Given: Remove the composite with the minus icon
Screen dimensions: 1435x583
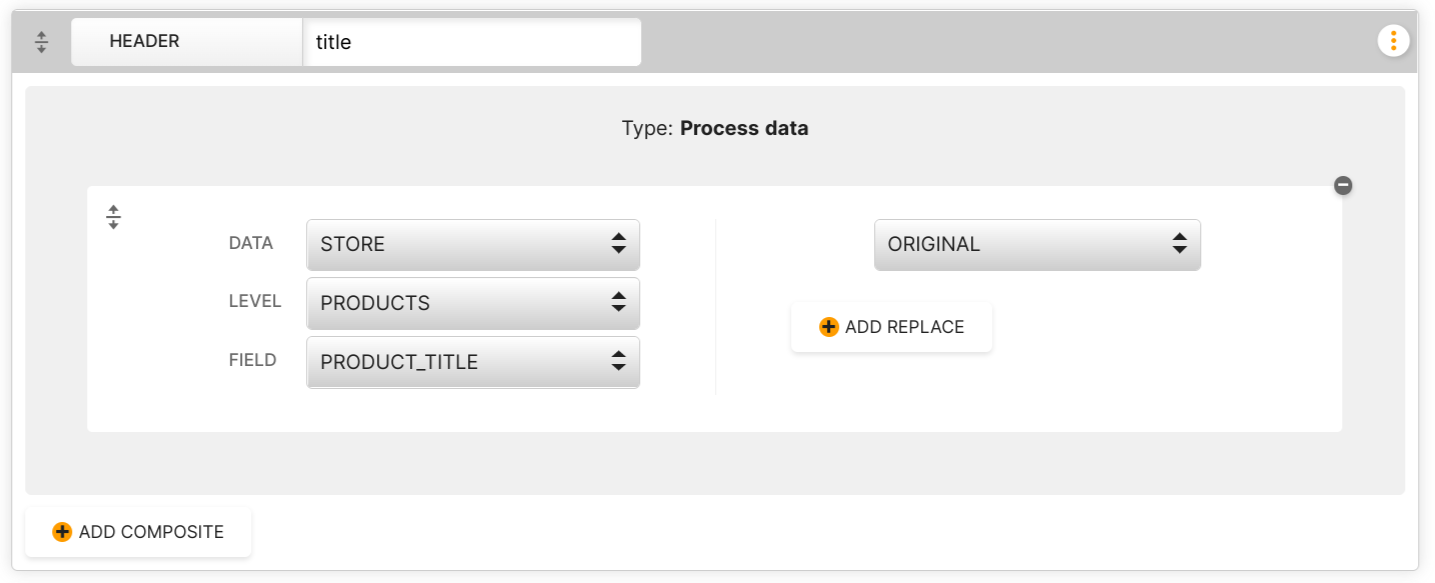Looking at the screenshot, I should [1343, 185].
